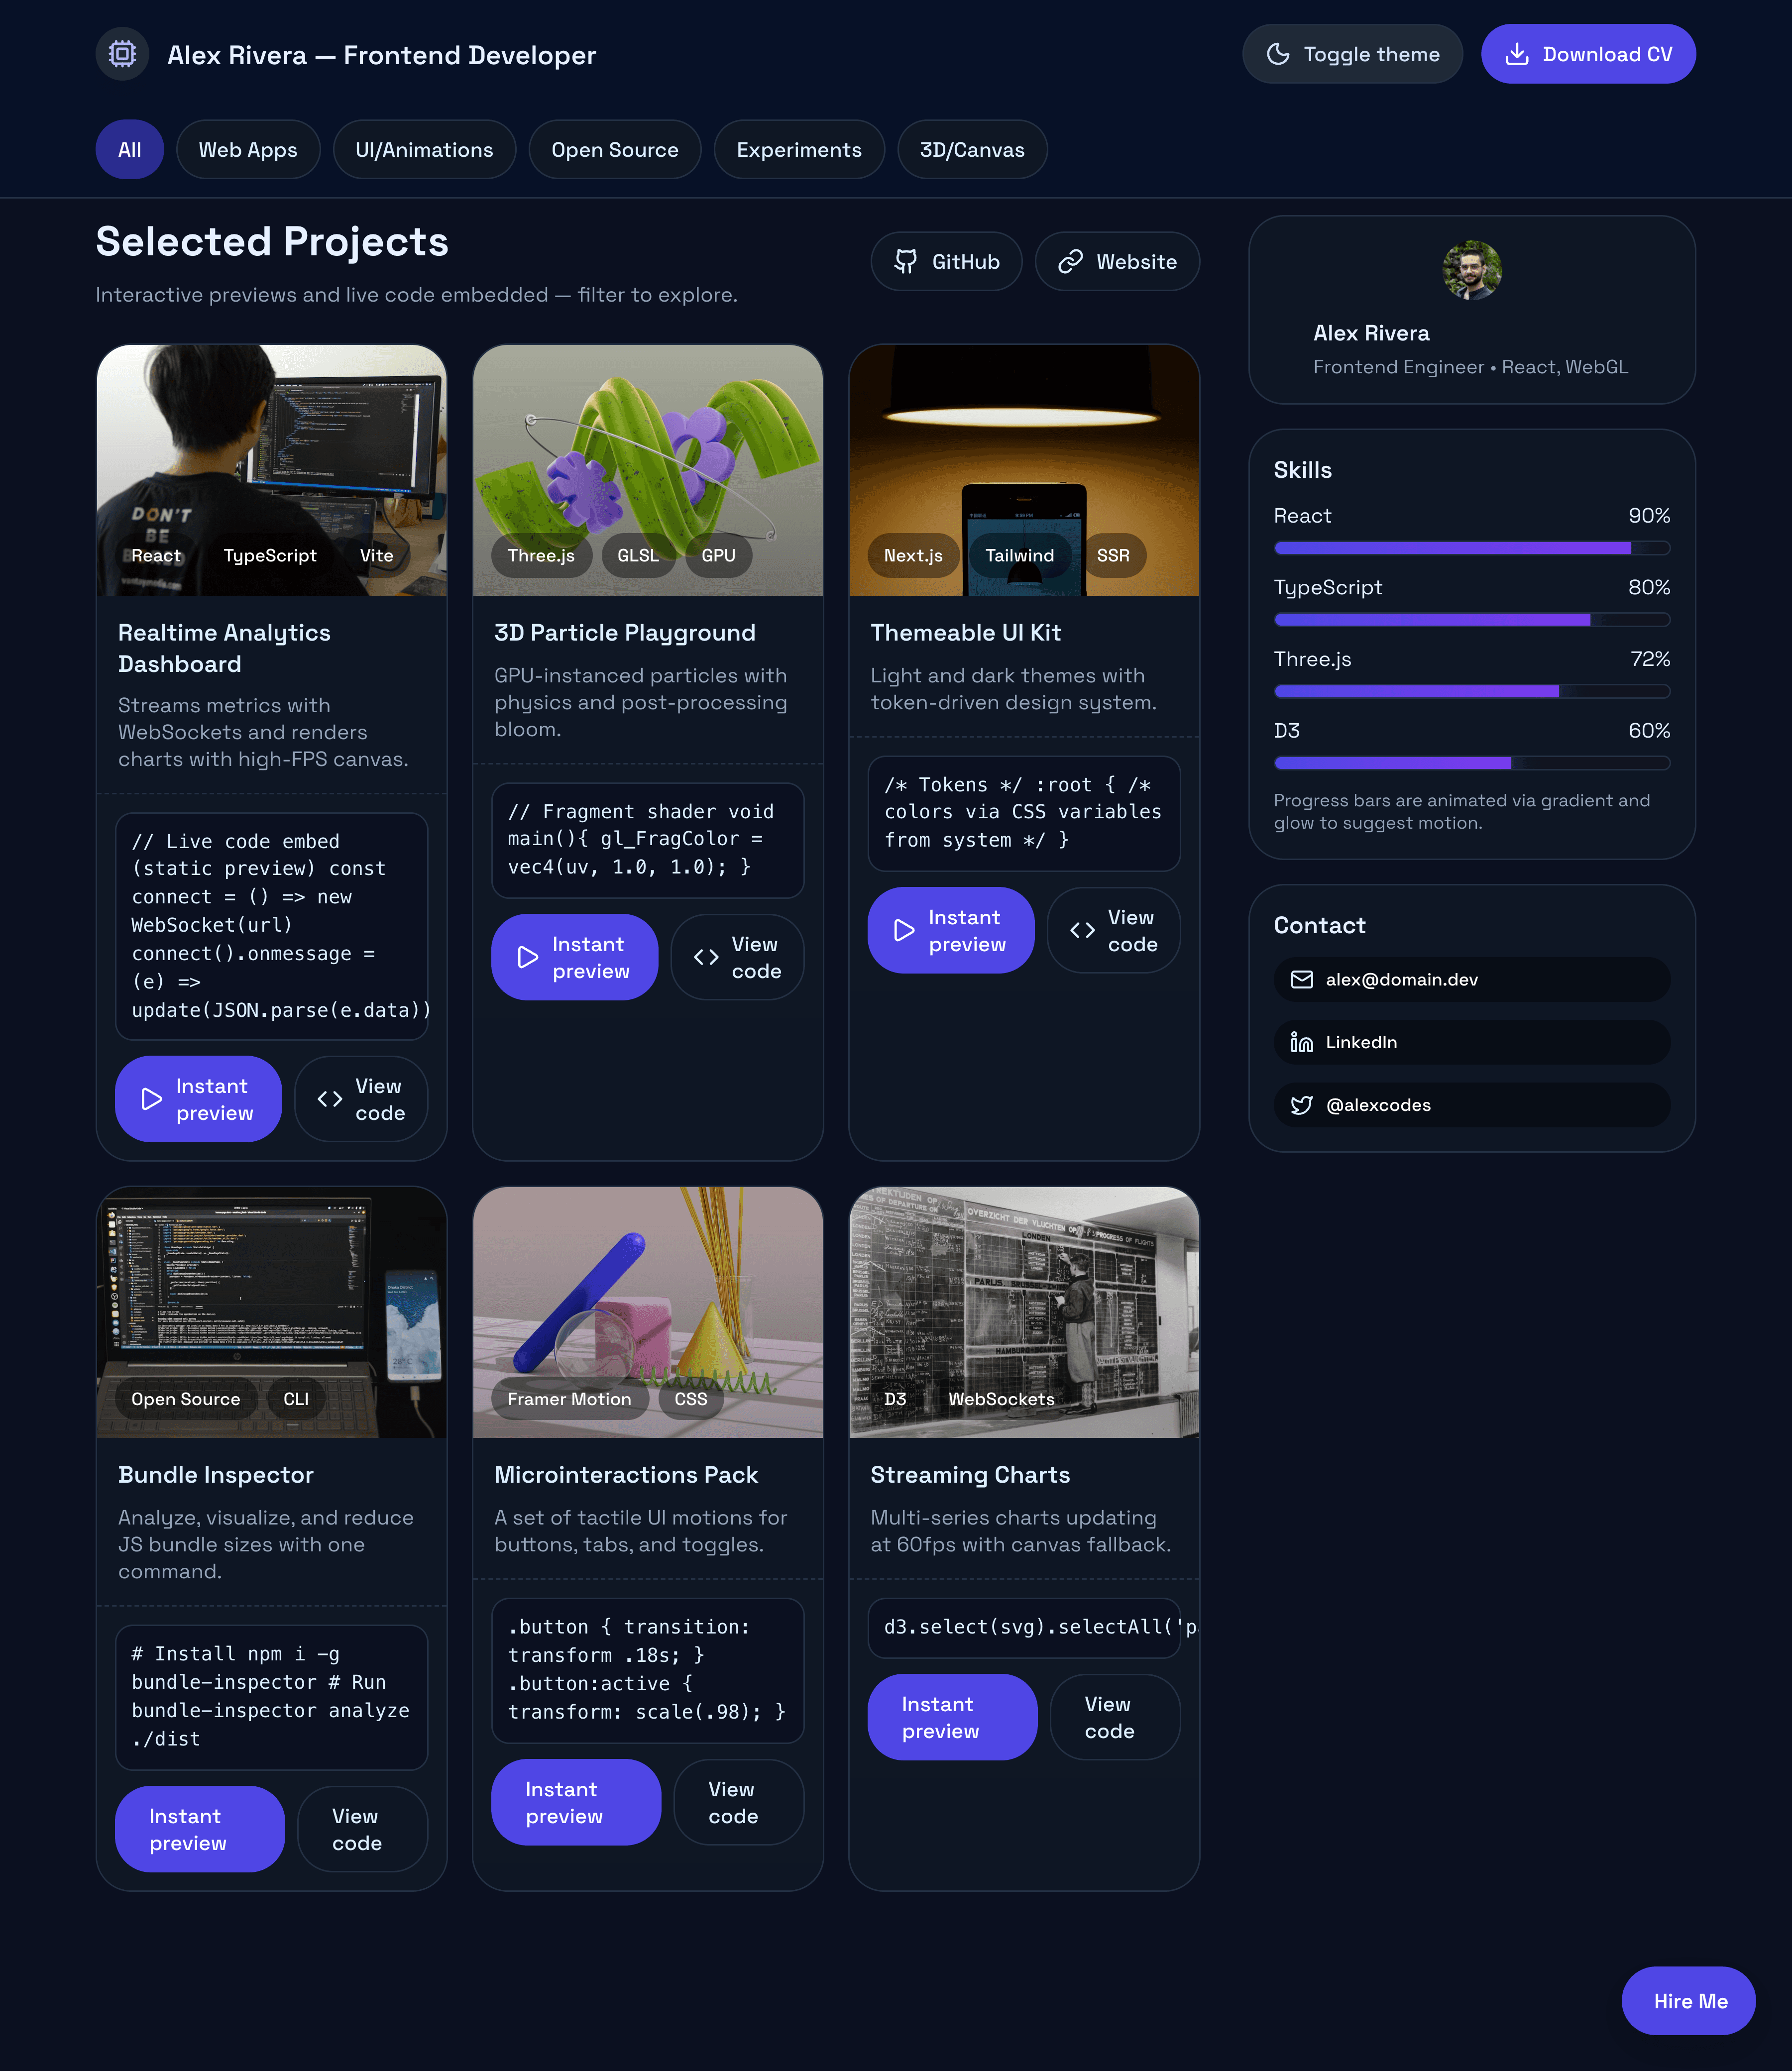Select the All filter chip

click(130, 150)
